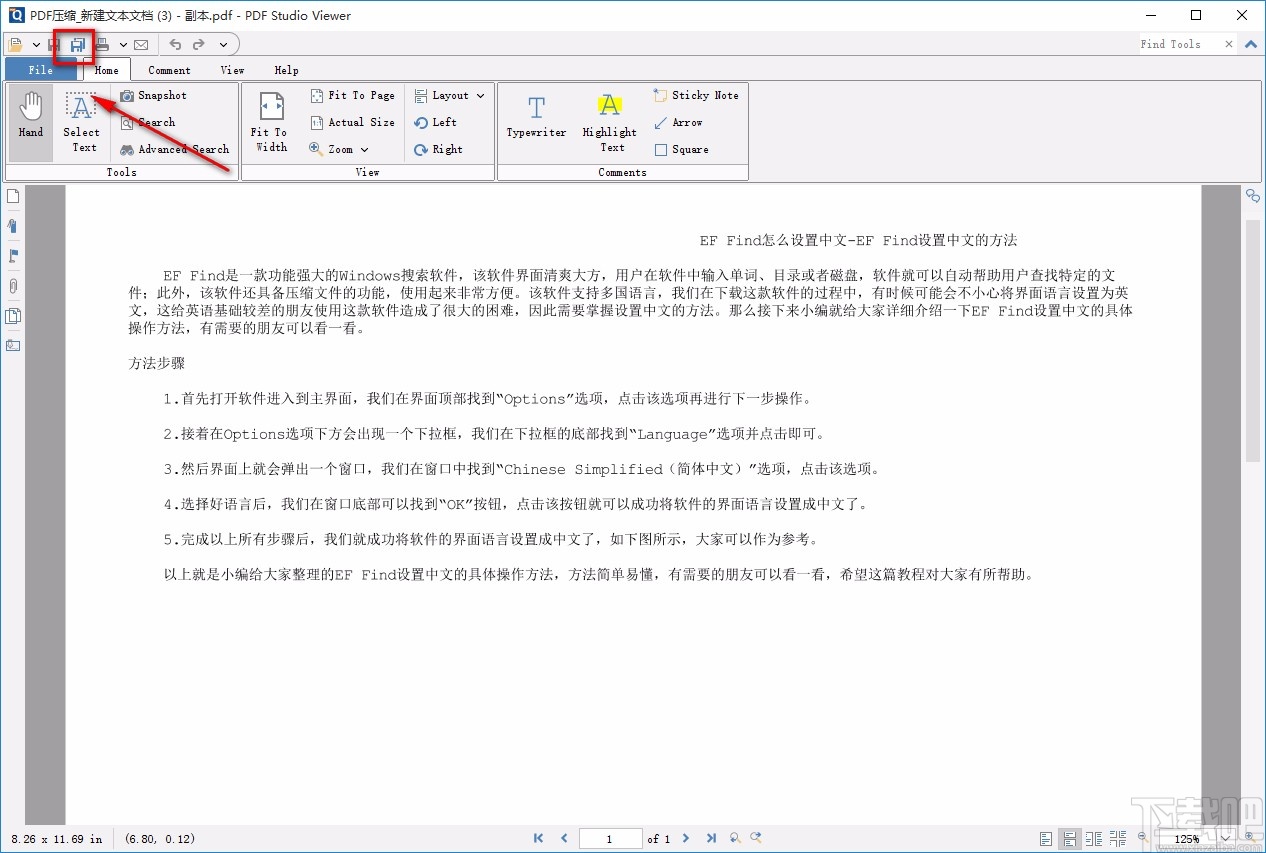
Task: Click the Search tool
Action: pos(148,122)
